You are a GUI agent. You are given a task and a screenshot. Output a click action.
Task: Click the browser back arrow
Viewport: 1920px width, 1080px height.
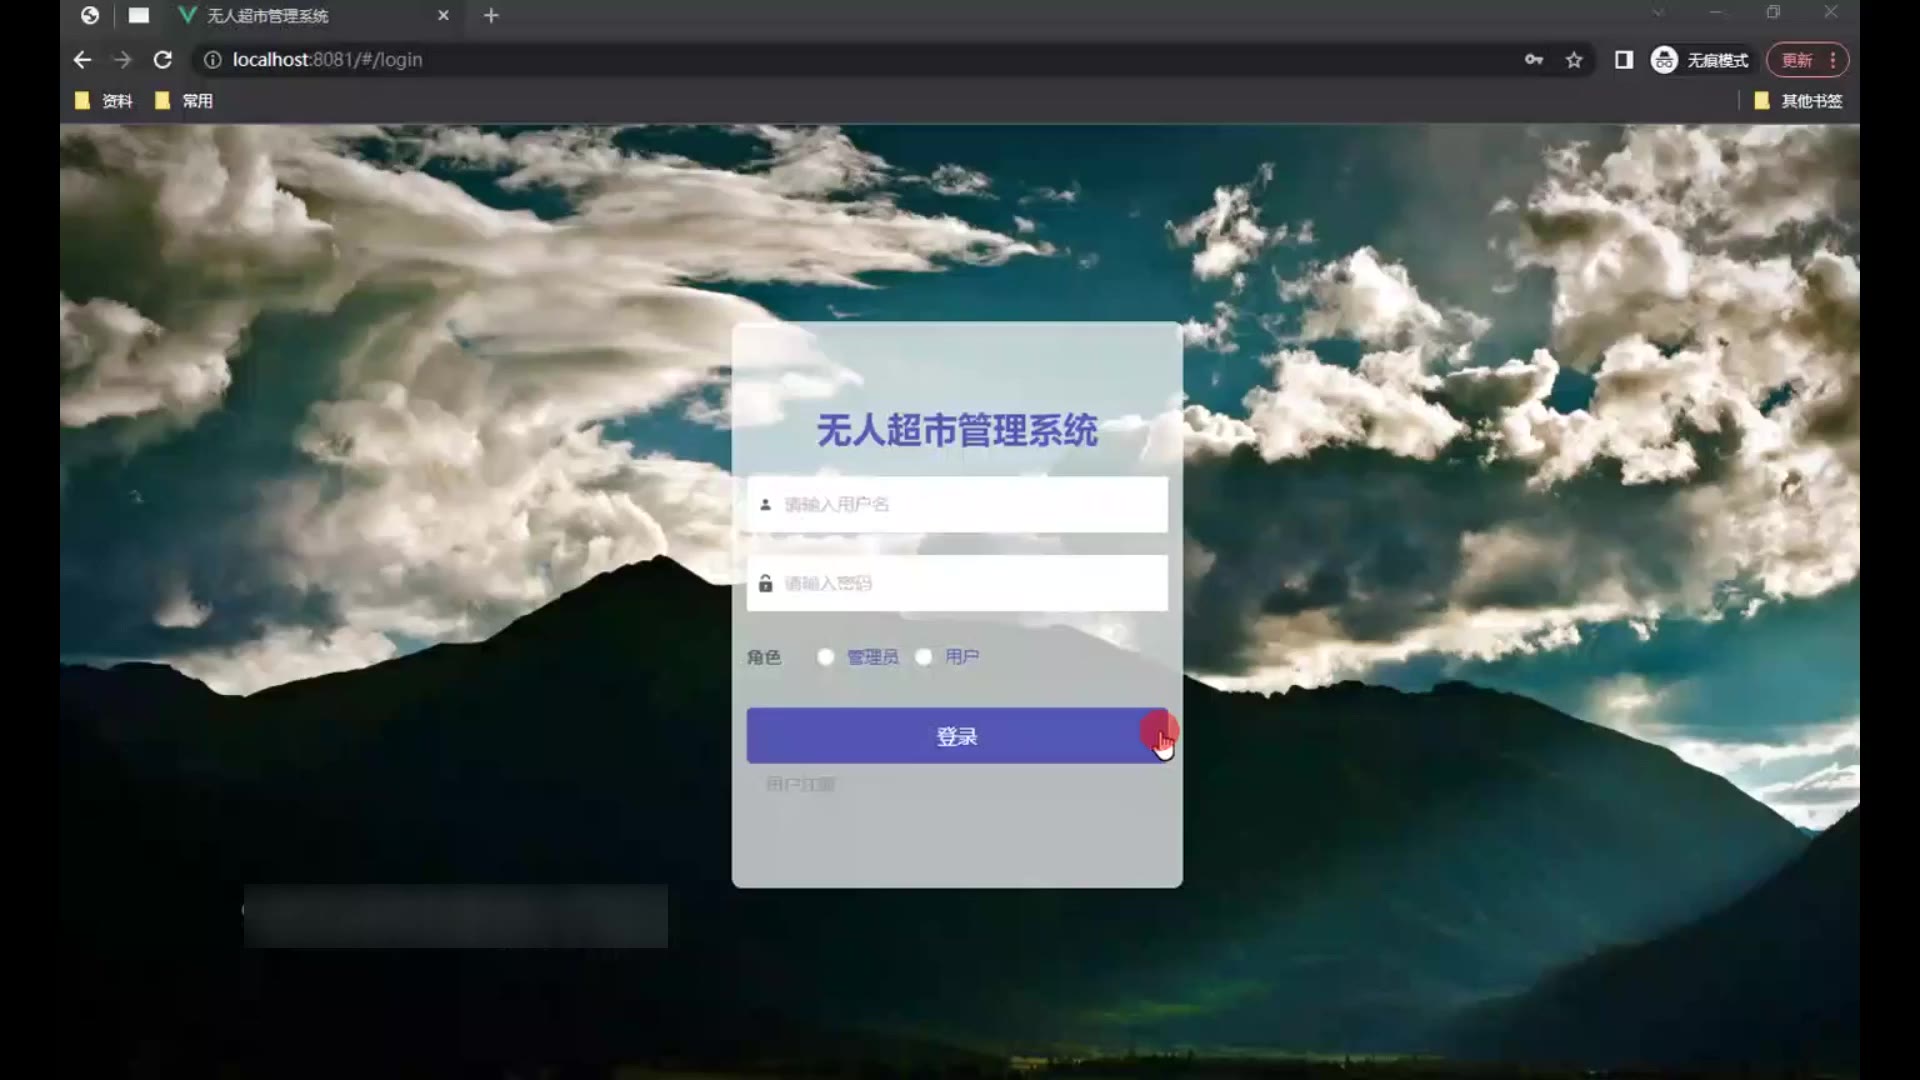tap(82, 60)
